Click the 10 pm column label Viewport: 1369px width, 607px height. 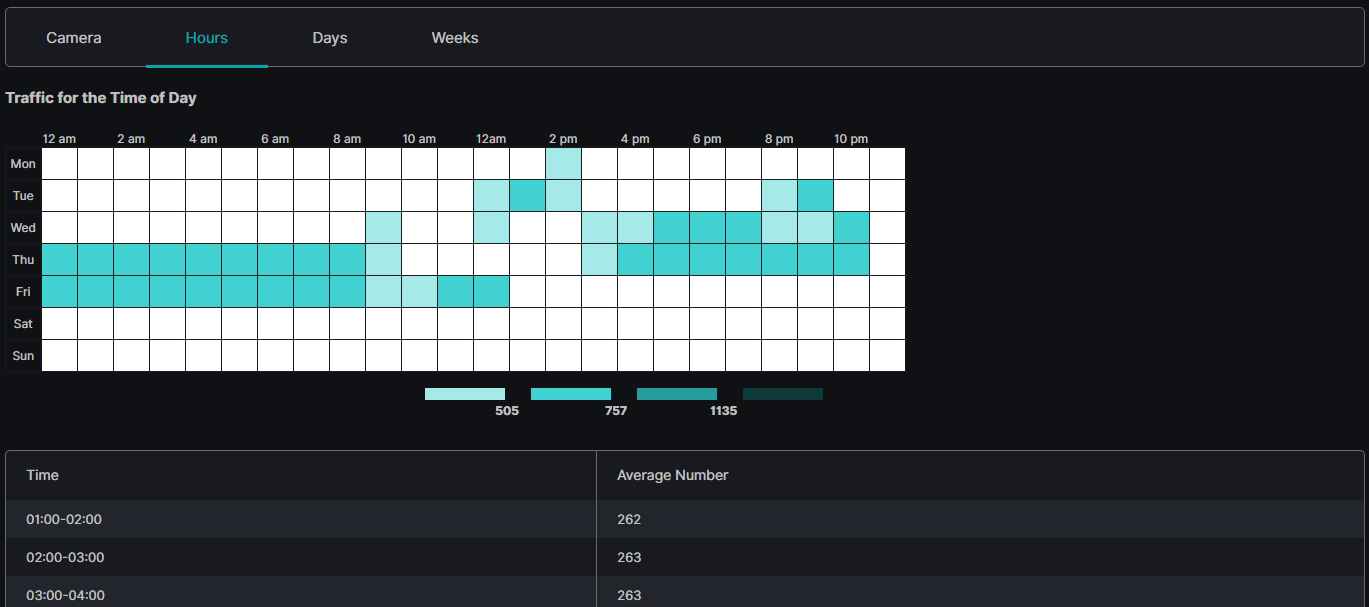point(851,139)
